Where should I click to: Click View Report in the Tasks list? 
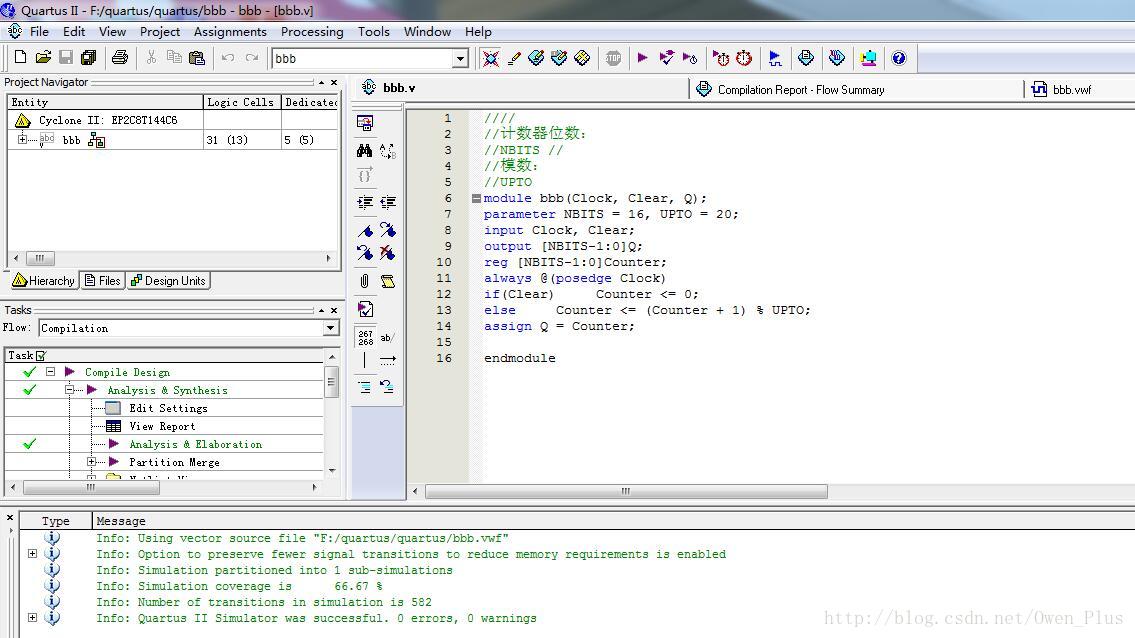tap(161, 426)
